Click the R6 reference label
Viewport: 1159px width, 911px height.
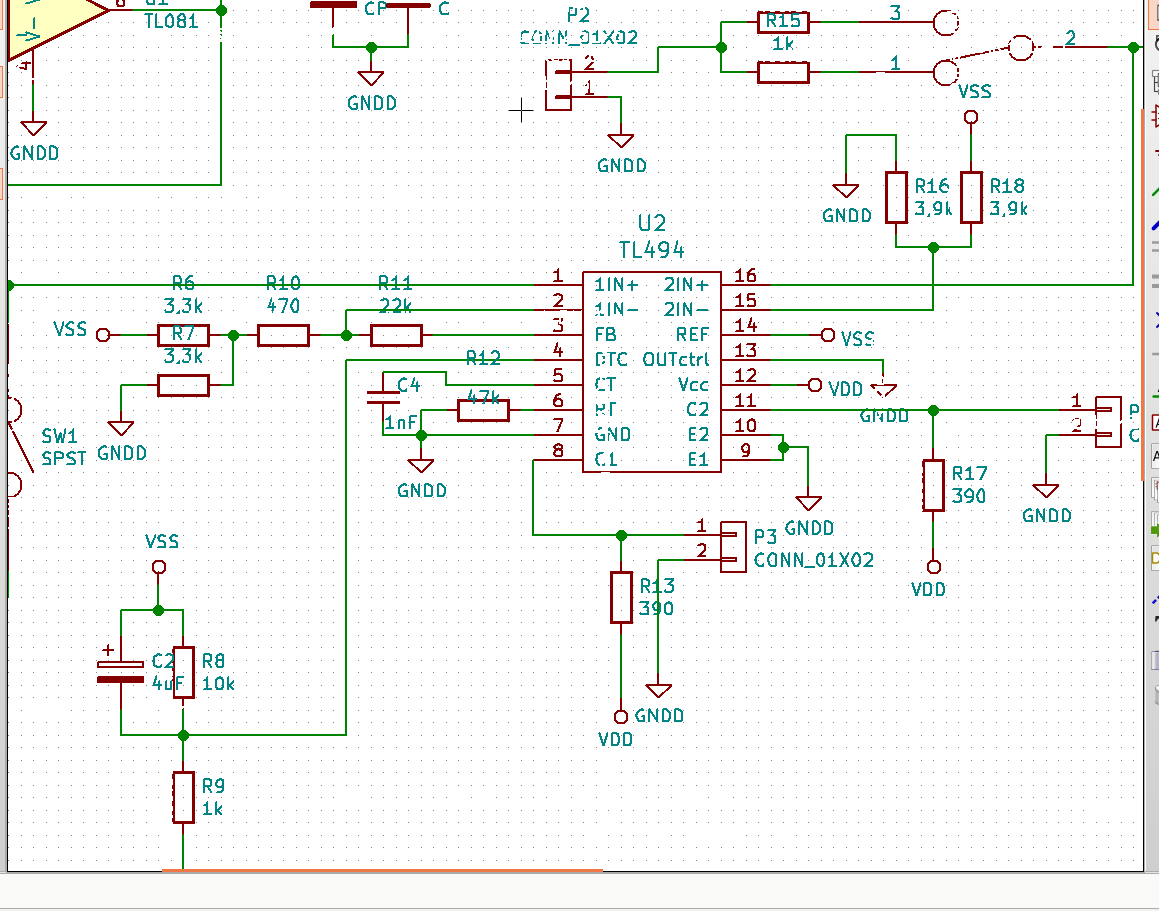[183, 282]
